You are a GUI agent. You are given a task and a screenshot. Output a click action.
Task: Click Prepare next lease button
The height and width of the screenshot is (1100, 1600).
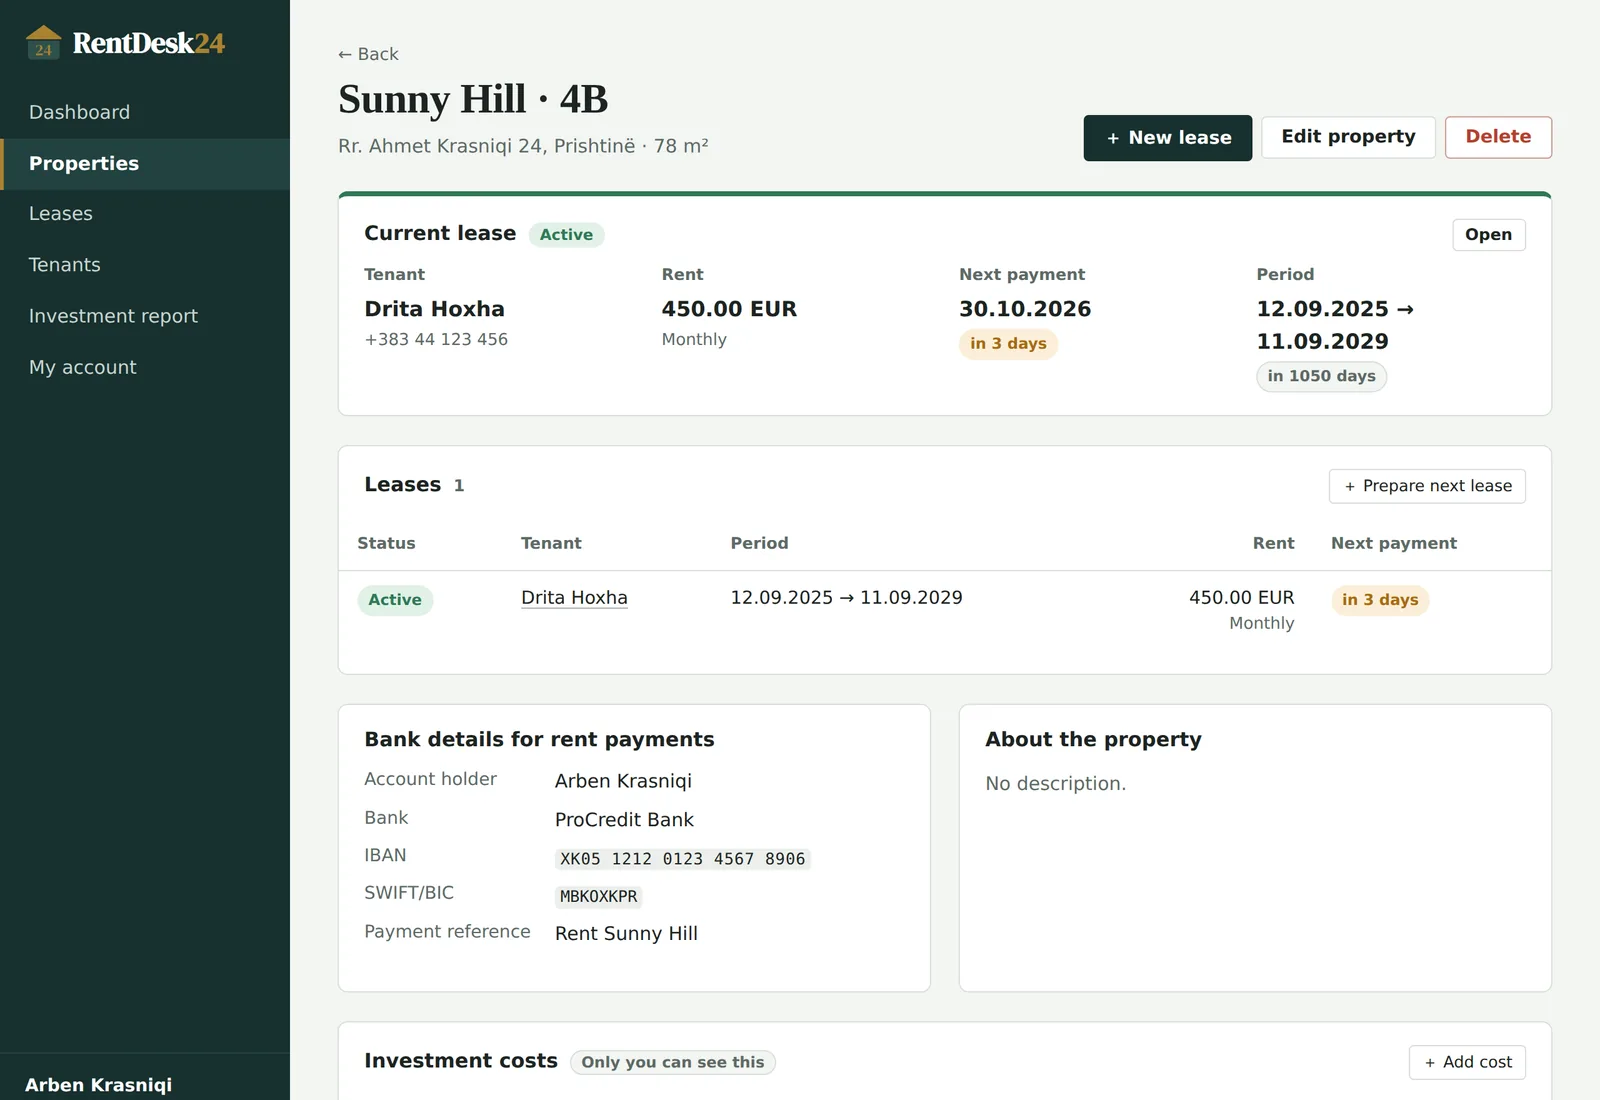pyautogui.click(x=1427, y=486)
